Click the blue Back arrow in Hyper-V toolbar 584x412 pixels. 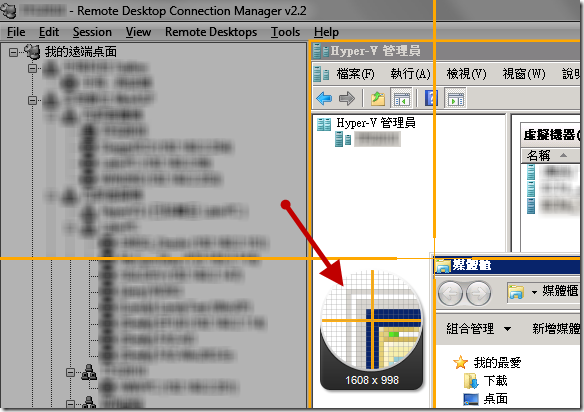tap(324, 99)
